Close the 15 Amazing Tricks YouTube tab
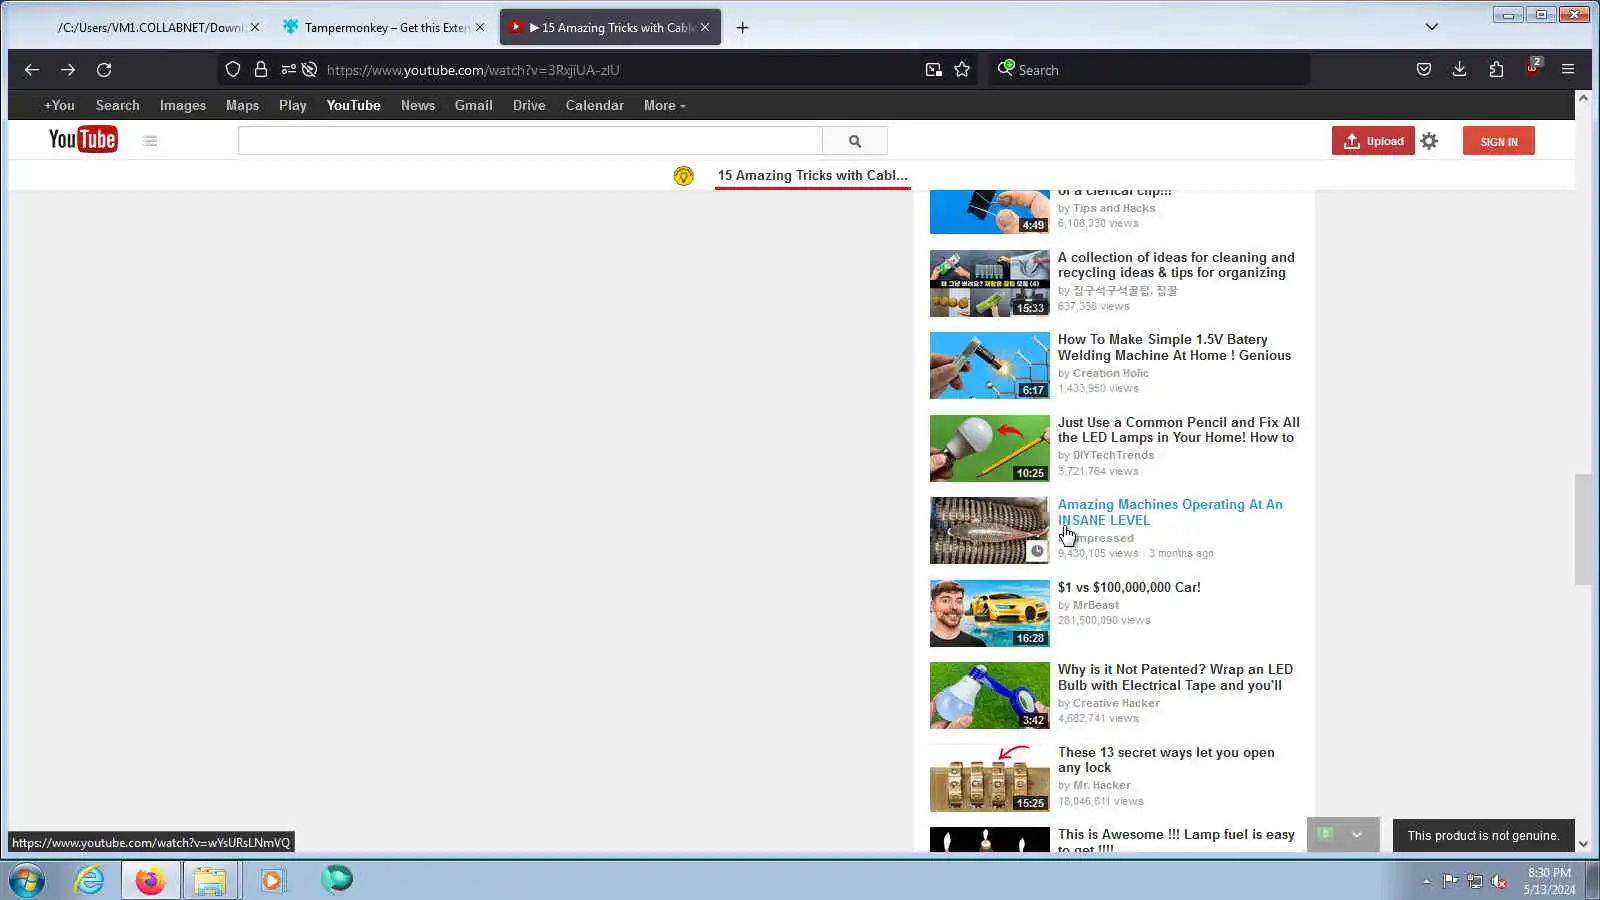Screen dimensions: 1600x900 pyautogui.click(x=705, y=28)
